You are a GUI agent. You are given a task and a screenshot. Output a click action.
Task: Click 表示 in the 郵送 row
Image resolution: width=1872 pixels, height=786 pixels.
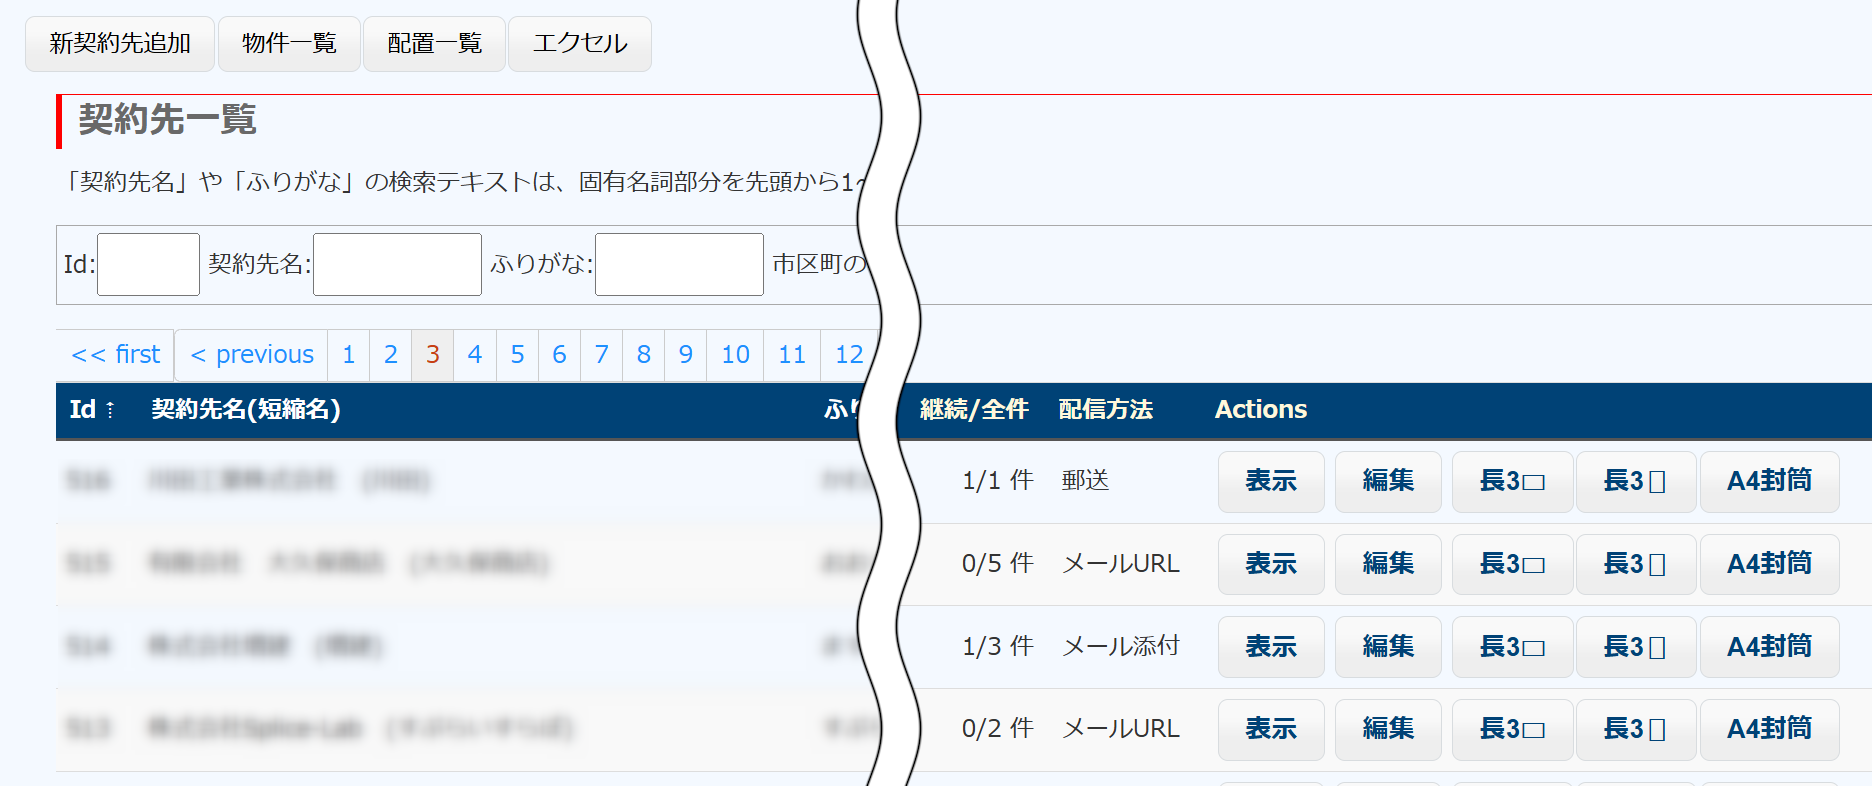coord(1270,481)
